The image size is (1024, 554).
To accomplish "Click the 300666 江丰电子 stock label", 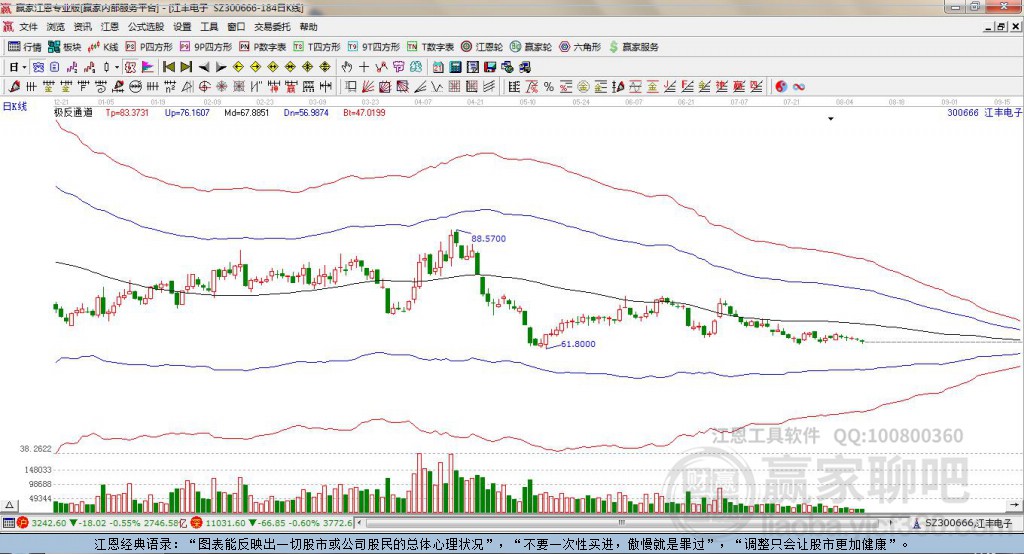I will (984, 112).
